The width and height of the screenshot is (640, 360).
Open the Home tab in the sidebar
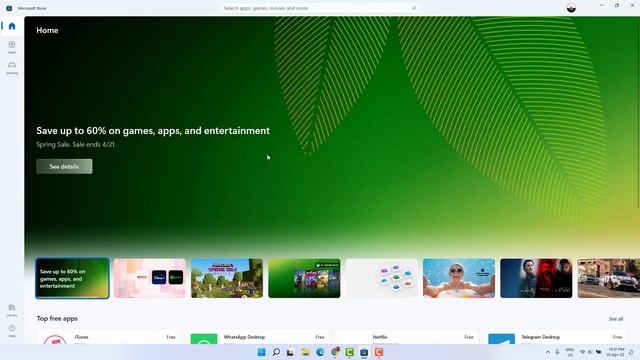(x=12, y=26)
